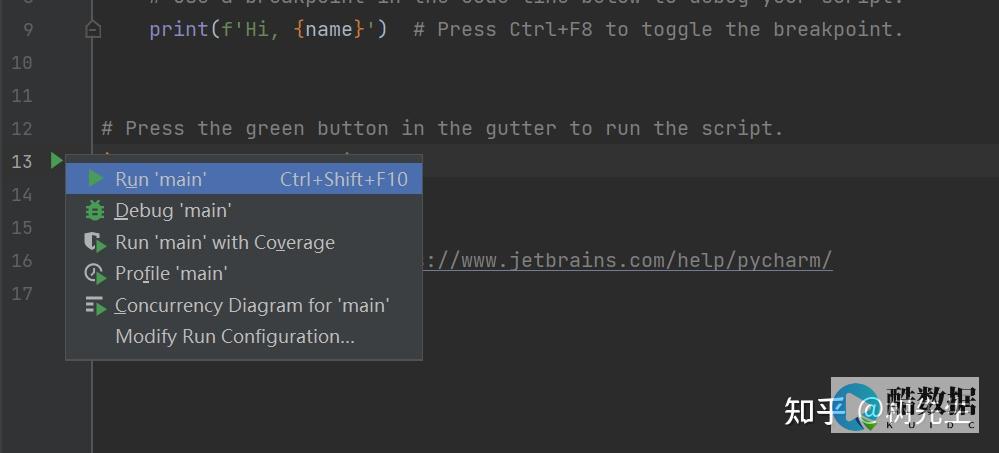Collapse the code block using line 9 fold marker
This screenshot has height=453, width=999.
click(x=93, y=29)
